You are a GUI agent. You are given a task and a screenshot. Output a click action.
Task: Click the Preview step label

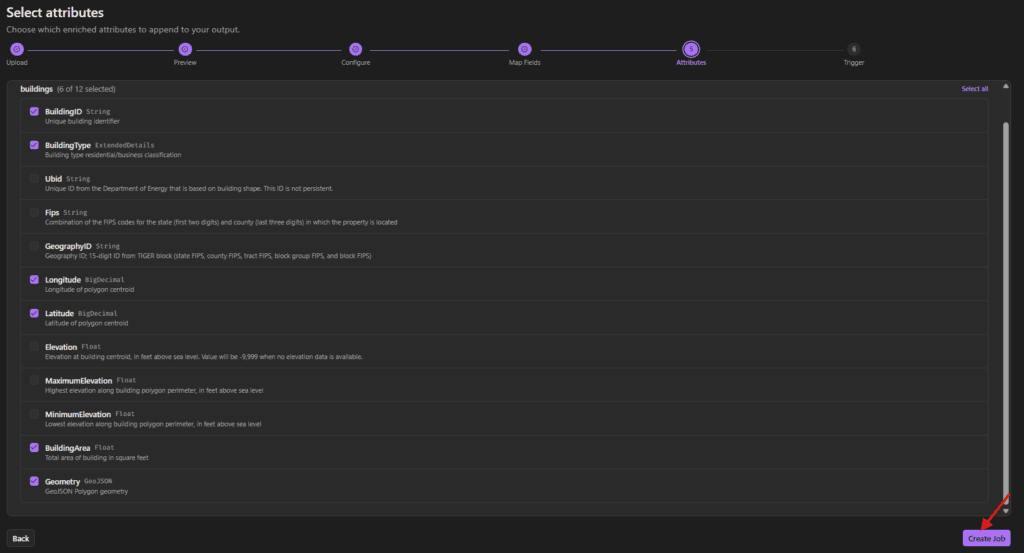click(185, 63)
